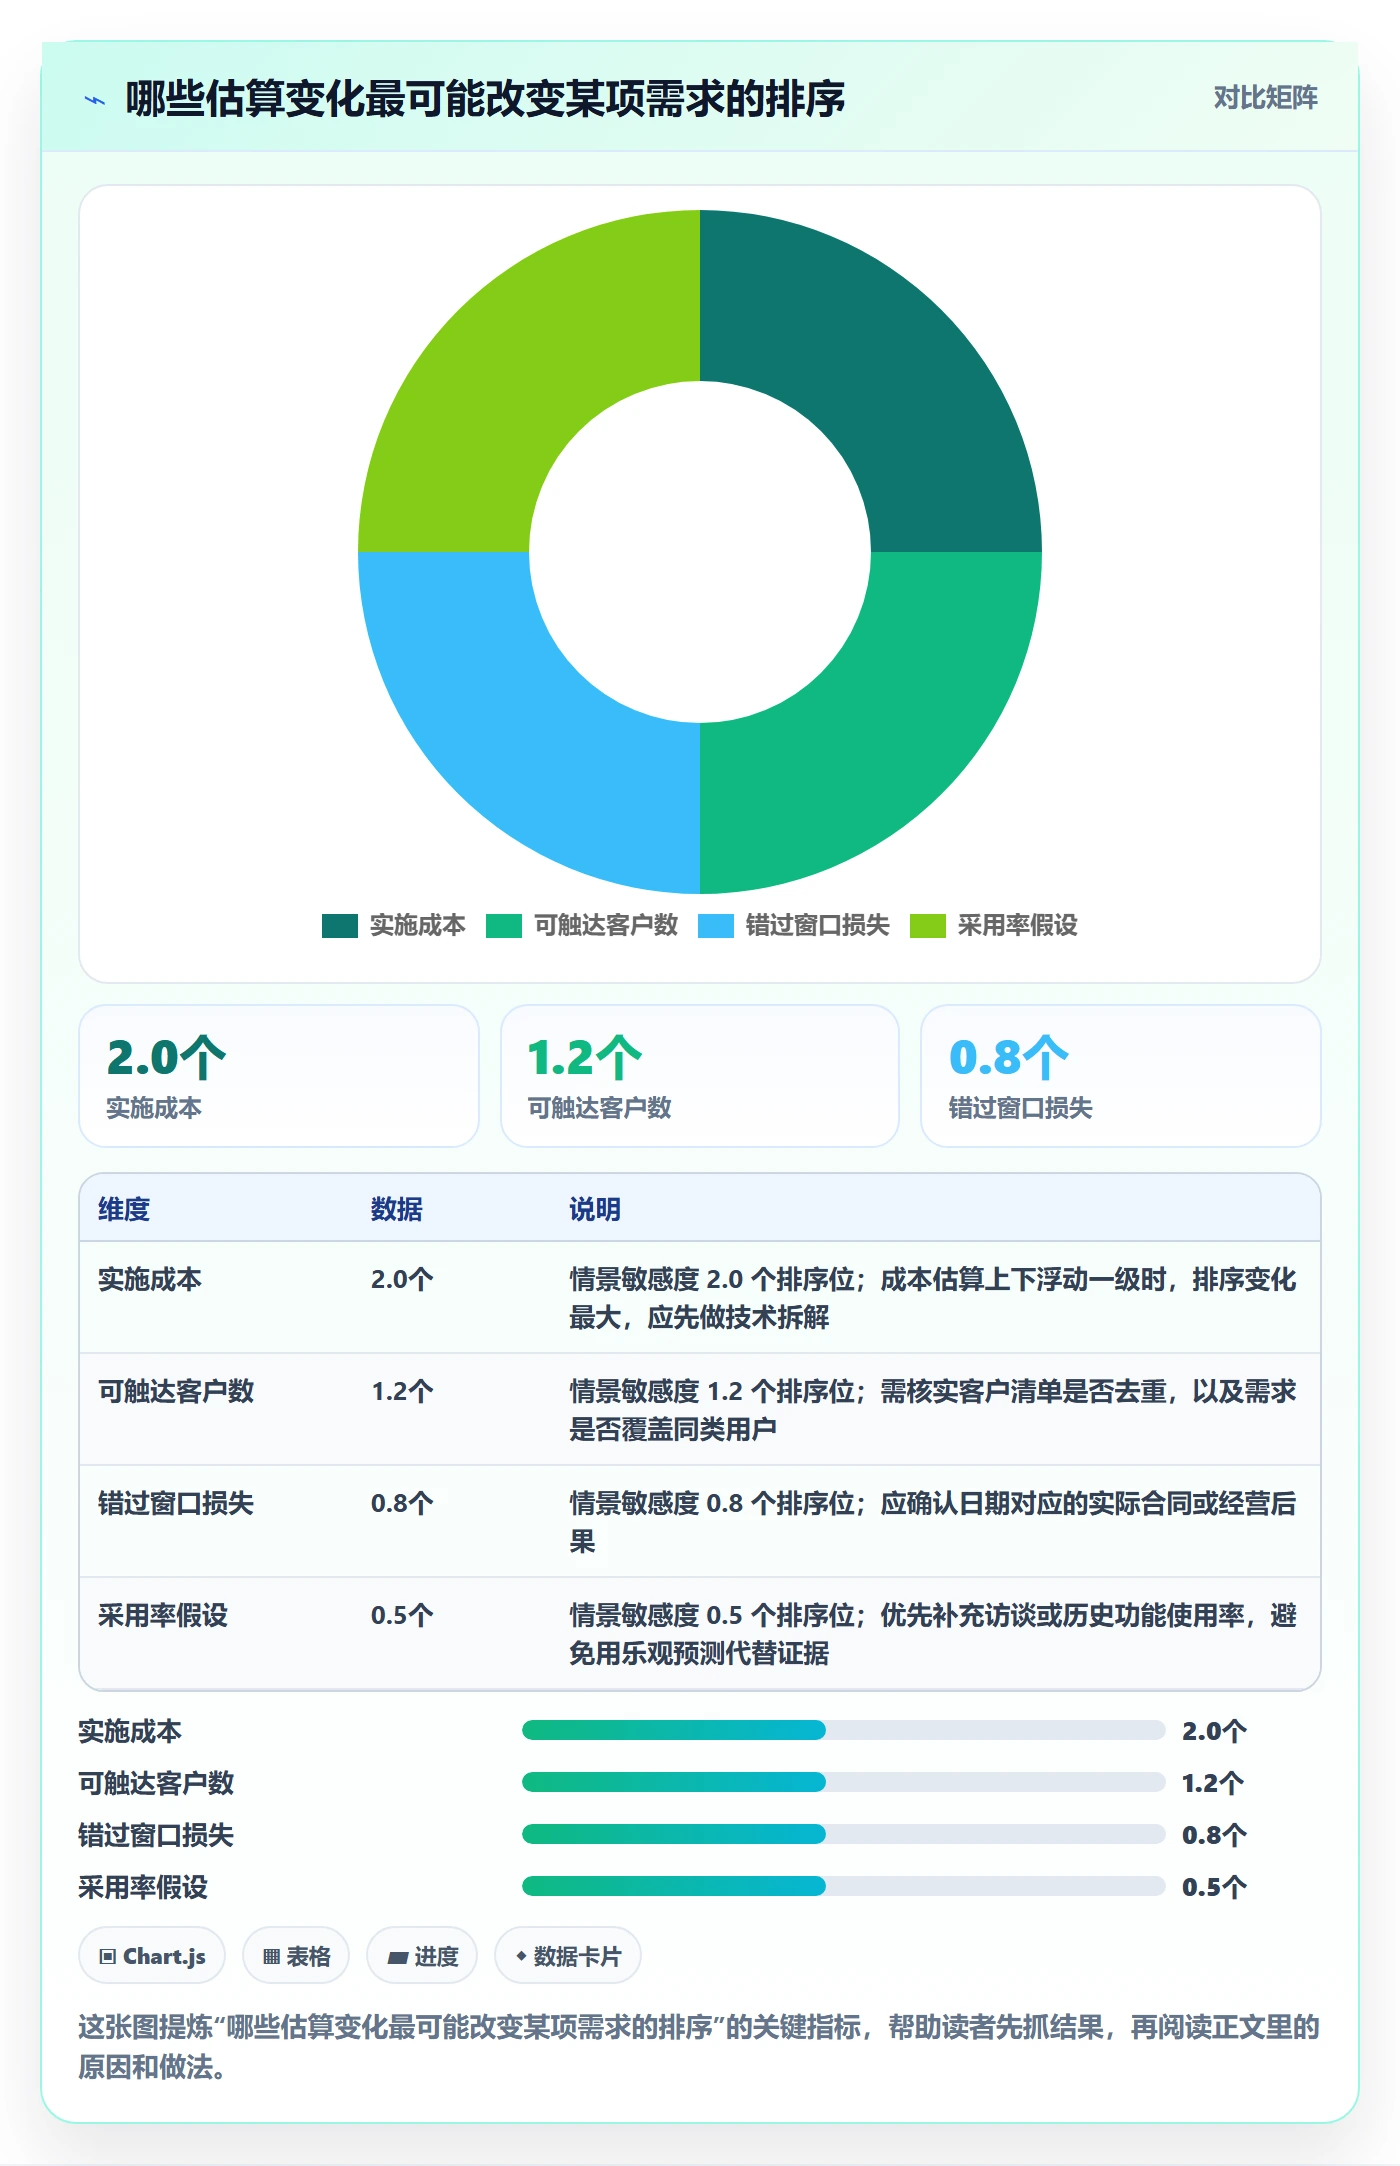Select the 实施成本 table row name
The width and height of the screenshot is (1400, 2166).
[150, 1279]
